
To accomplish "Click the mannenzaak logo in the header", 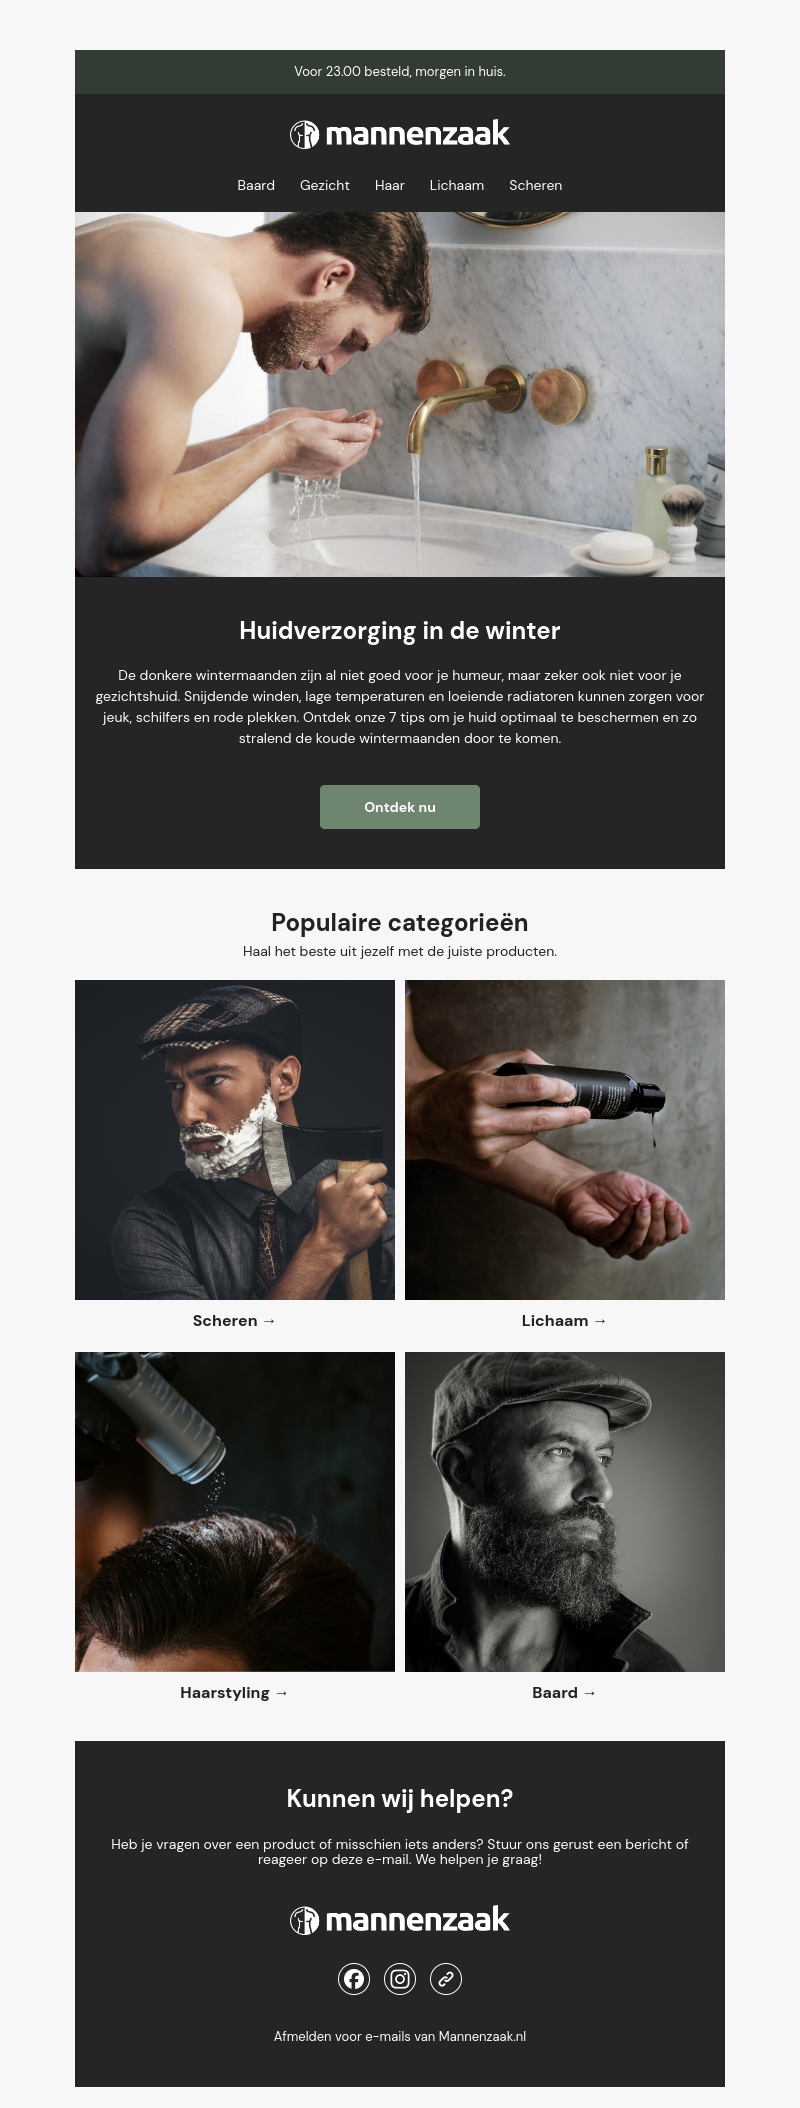I will [x=400, y=134].
